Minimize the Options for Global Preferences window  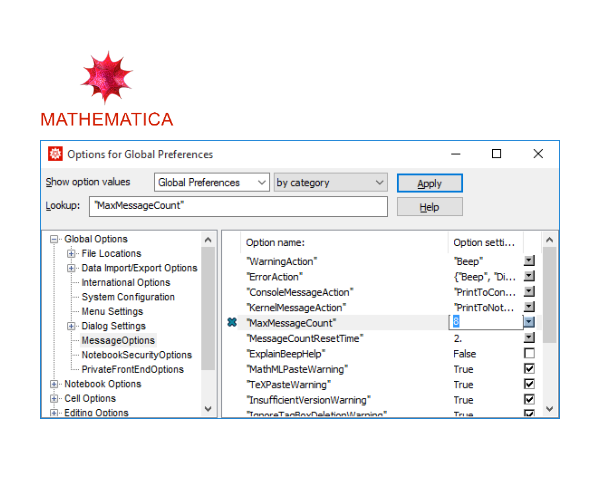coord(455,154)
